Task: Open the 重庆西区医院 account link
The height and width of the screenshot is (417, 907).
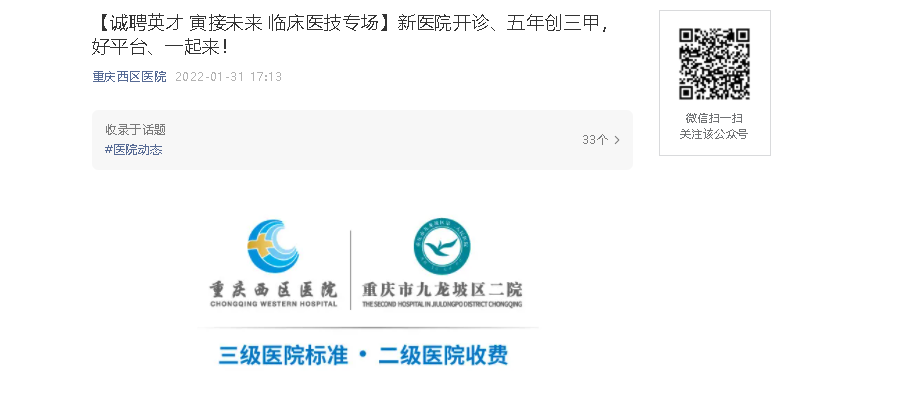Action: click(x=130, y=77)
